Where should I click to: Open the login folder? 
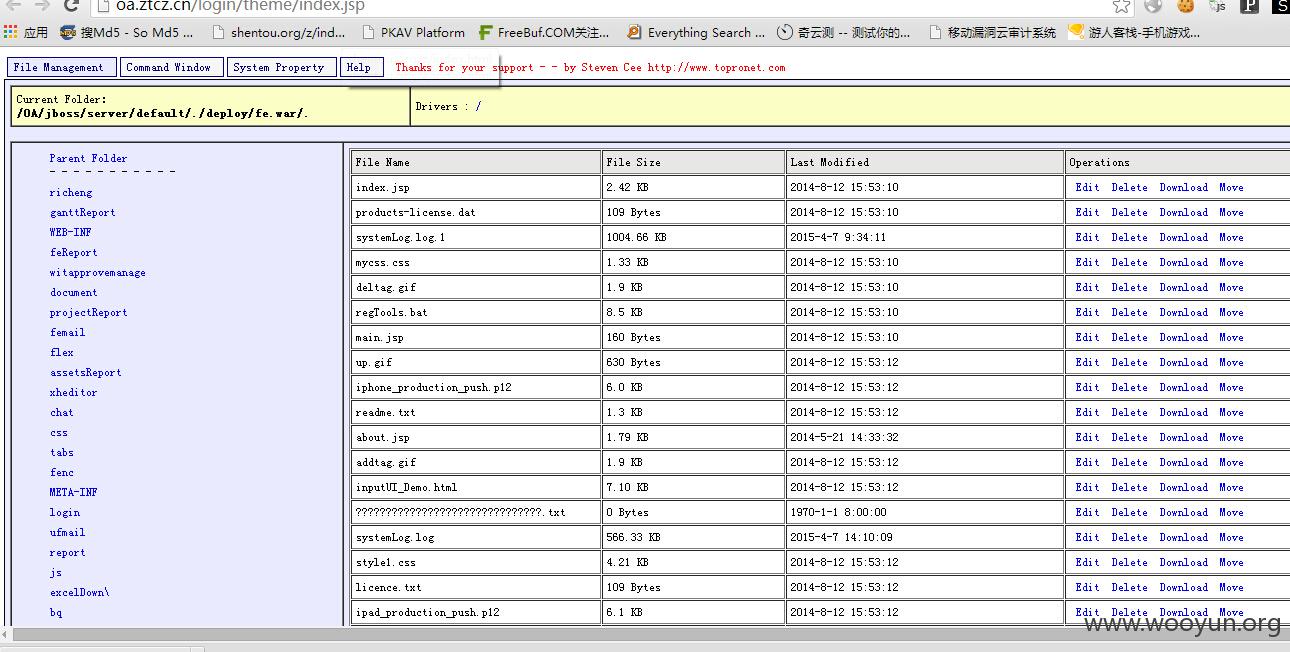(x=65, y=512)
